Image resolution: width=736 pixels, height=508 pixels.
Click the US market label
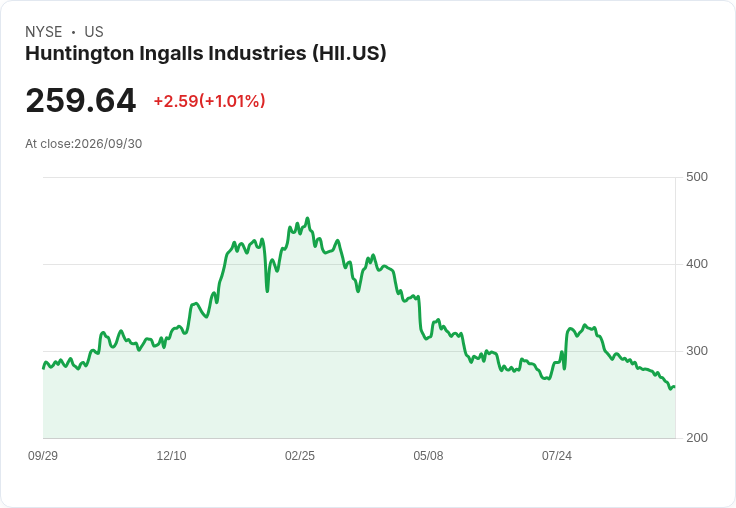tap(94, 32)
